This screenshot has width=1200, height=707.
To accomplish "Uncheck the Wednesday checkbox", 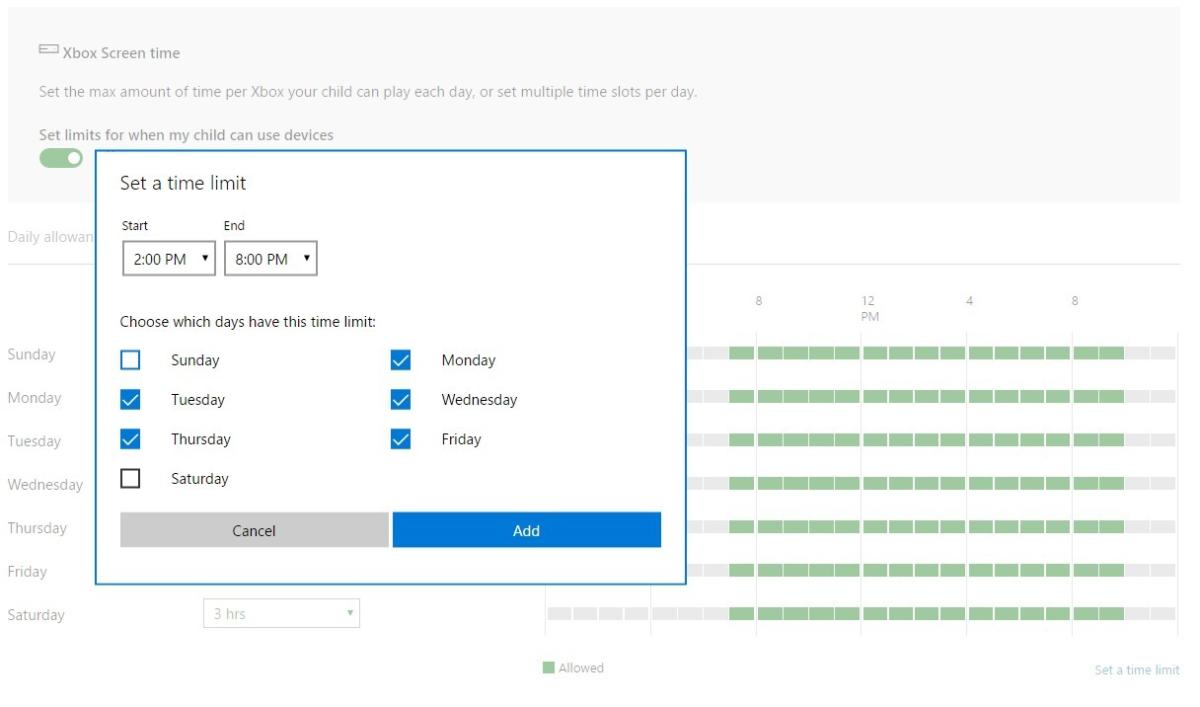I will (401, 400).
